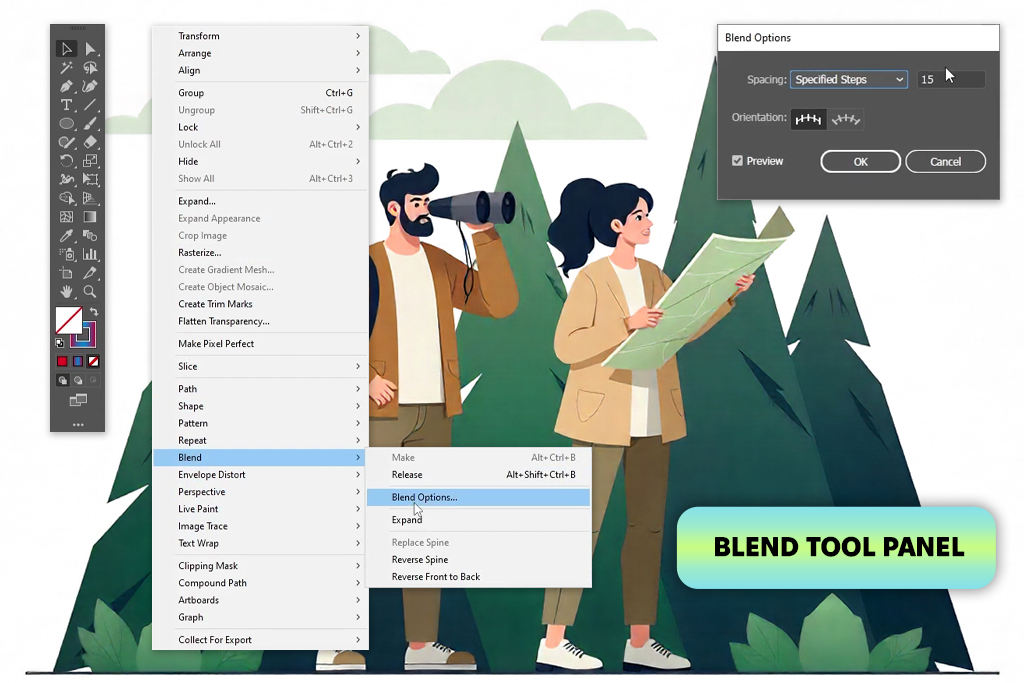
Task: Select the Selection tool (black arrow)
Action: [x=66, y=49]
